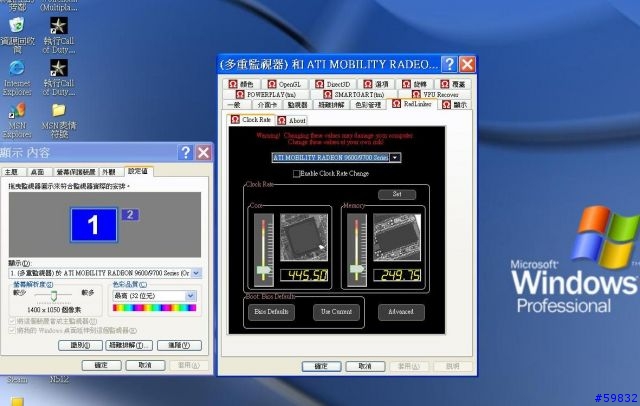Click the 進階 advanced button in Display Properties
640x406 pixels.
pyautogui.click(x=179, y=345)
